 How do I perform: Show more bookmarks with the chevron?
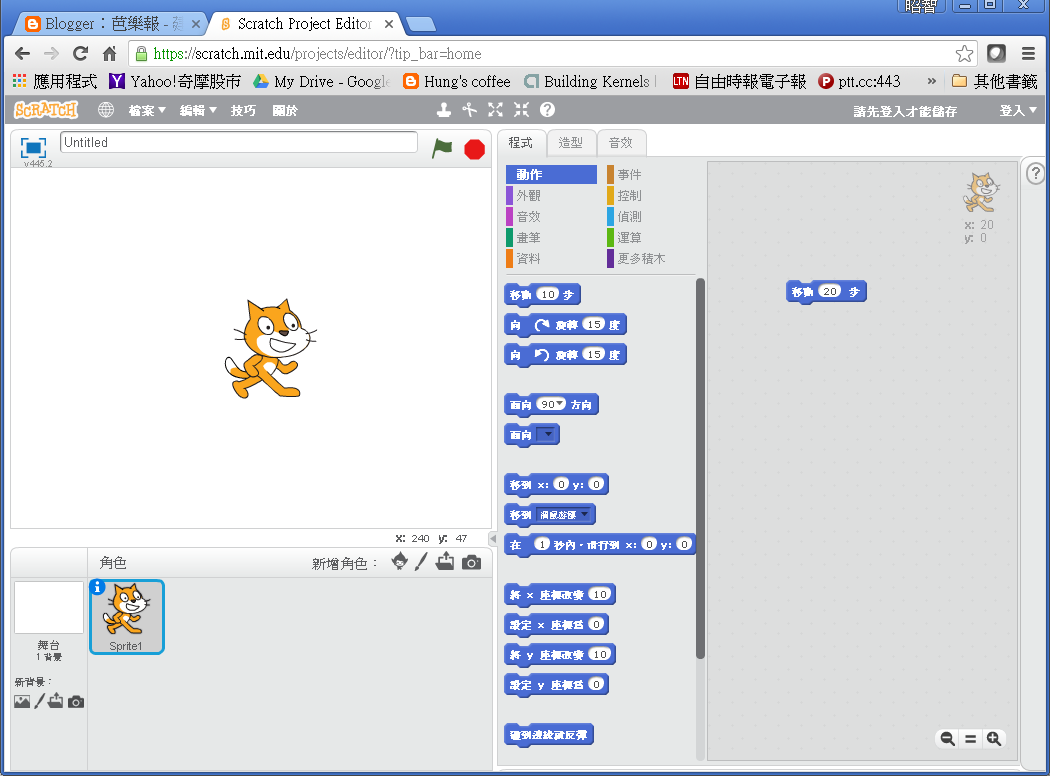click(931, 81)
